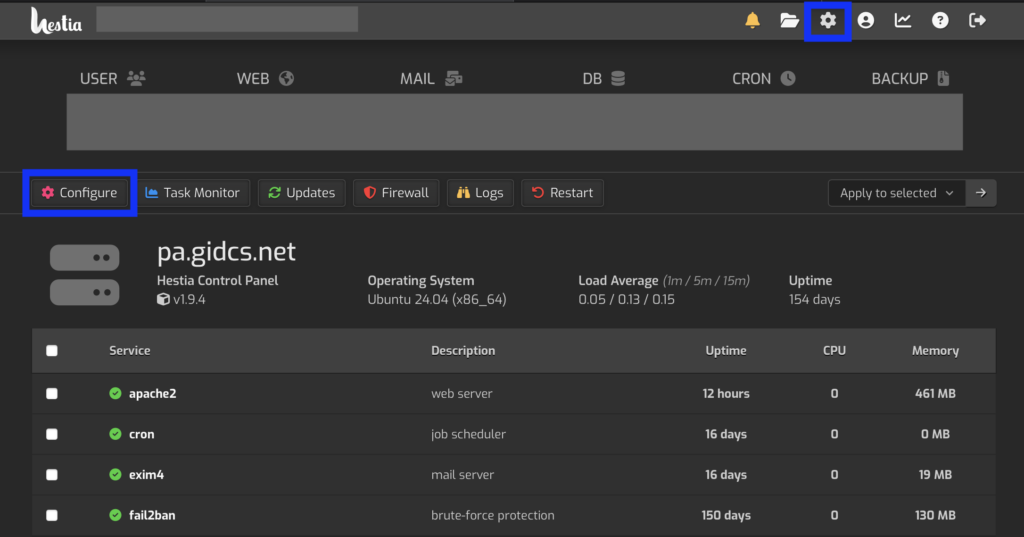Viewport: 1024px width, 537px height.
Task: Open the file manager folder icon
Action: 790,20
